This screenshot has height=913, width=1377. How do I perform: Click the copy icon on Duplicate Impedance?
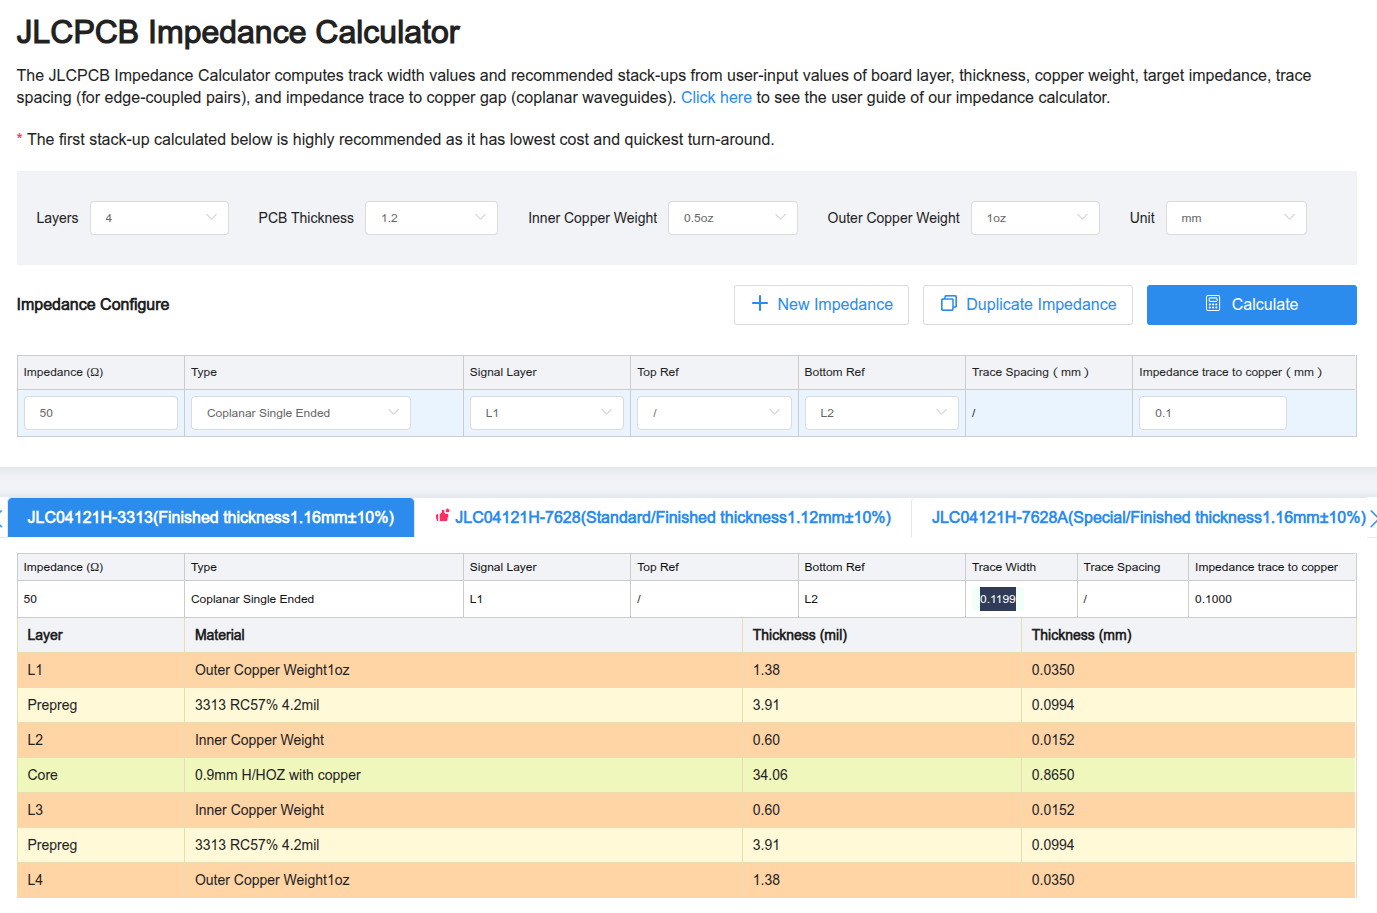click(x=949, y=304)
